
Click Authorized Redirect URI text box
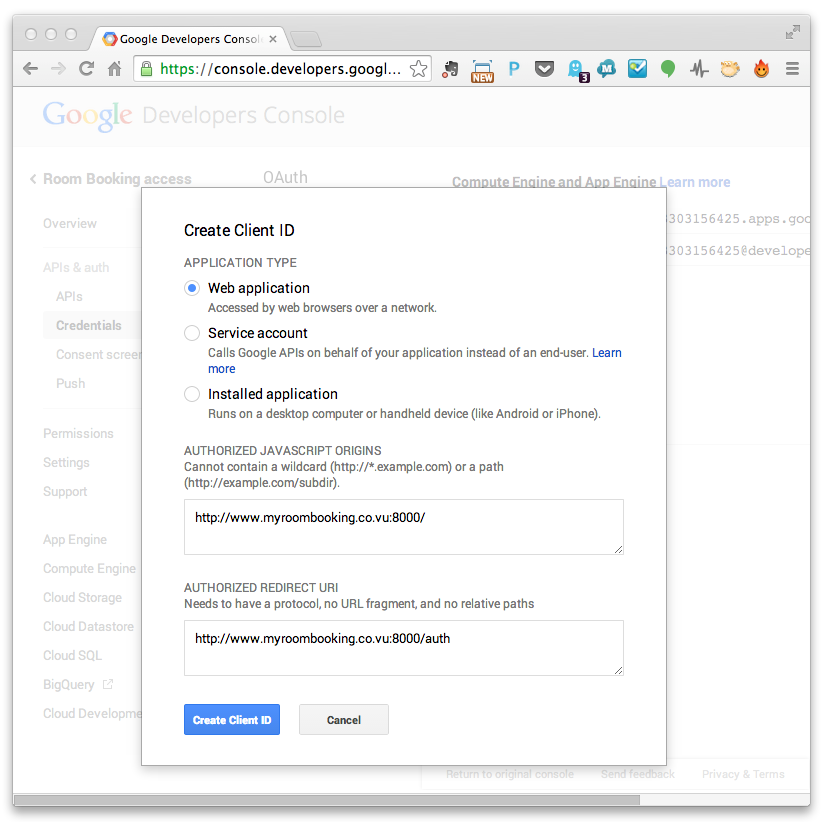(403, 647)
